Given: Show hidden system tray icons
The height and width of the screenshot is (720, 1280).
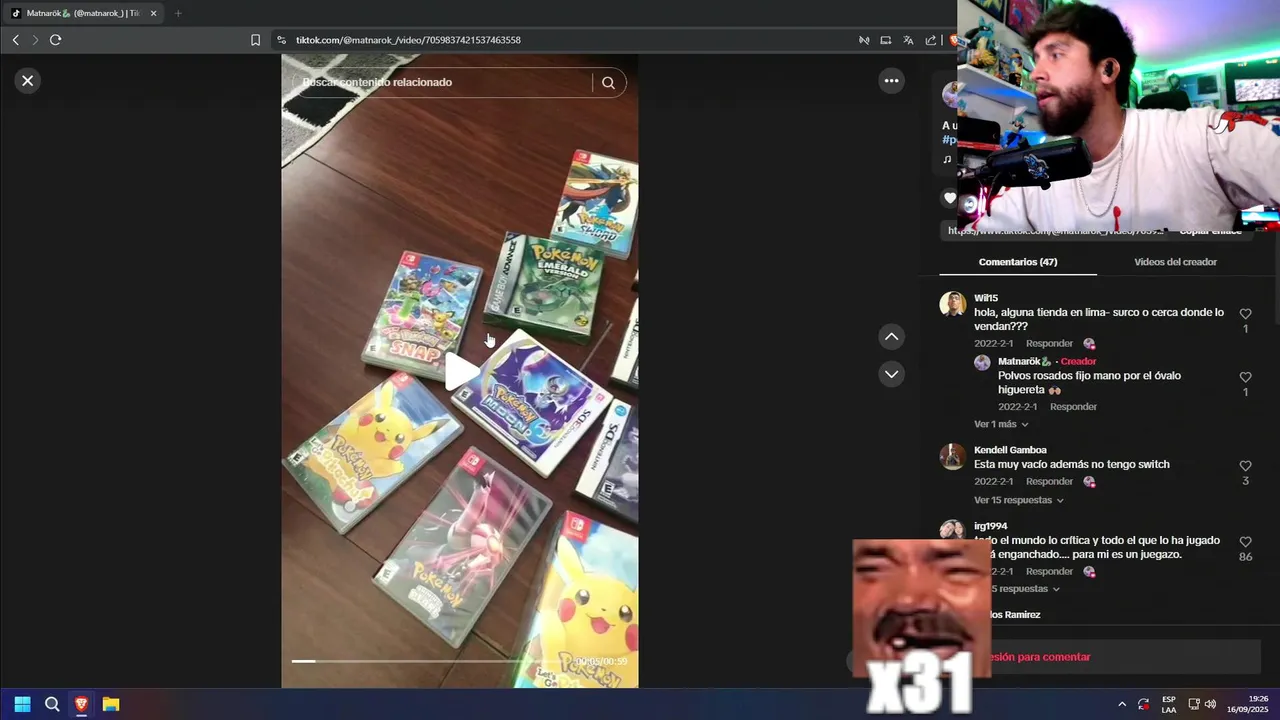Looking at the screenshot, I should point(1122,704).
